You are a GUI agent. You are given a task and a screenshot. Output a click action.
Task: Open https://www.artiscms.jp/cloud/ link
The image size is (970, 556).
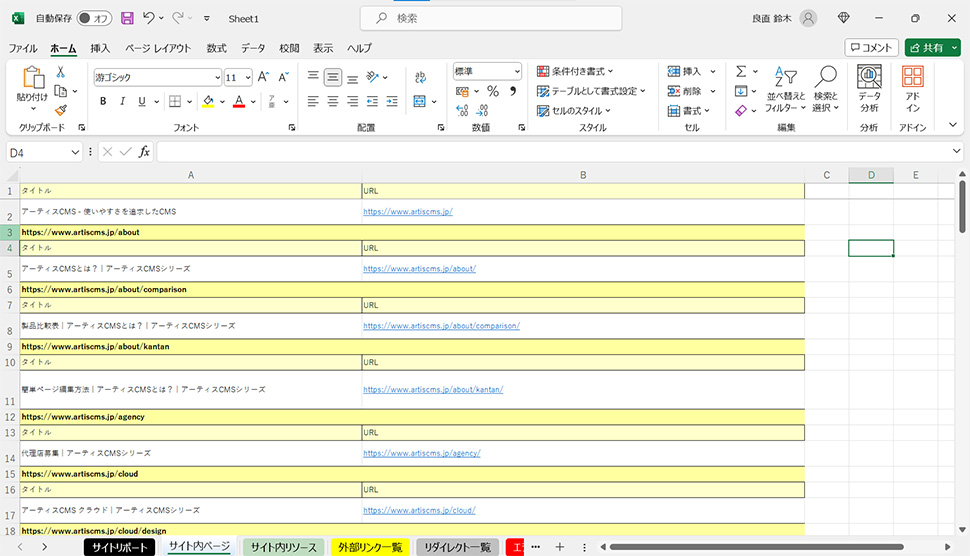[x=419, y=510]
